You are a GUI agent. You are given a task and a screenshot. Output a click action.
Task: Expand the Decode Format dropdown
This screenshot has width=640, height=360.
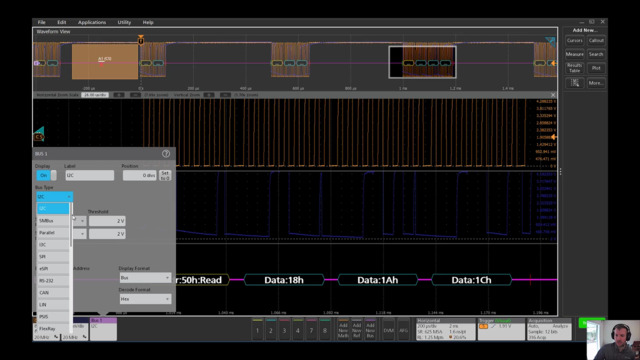(x=145, y=299)
